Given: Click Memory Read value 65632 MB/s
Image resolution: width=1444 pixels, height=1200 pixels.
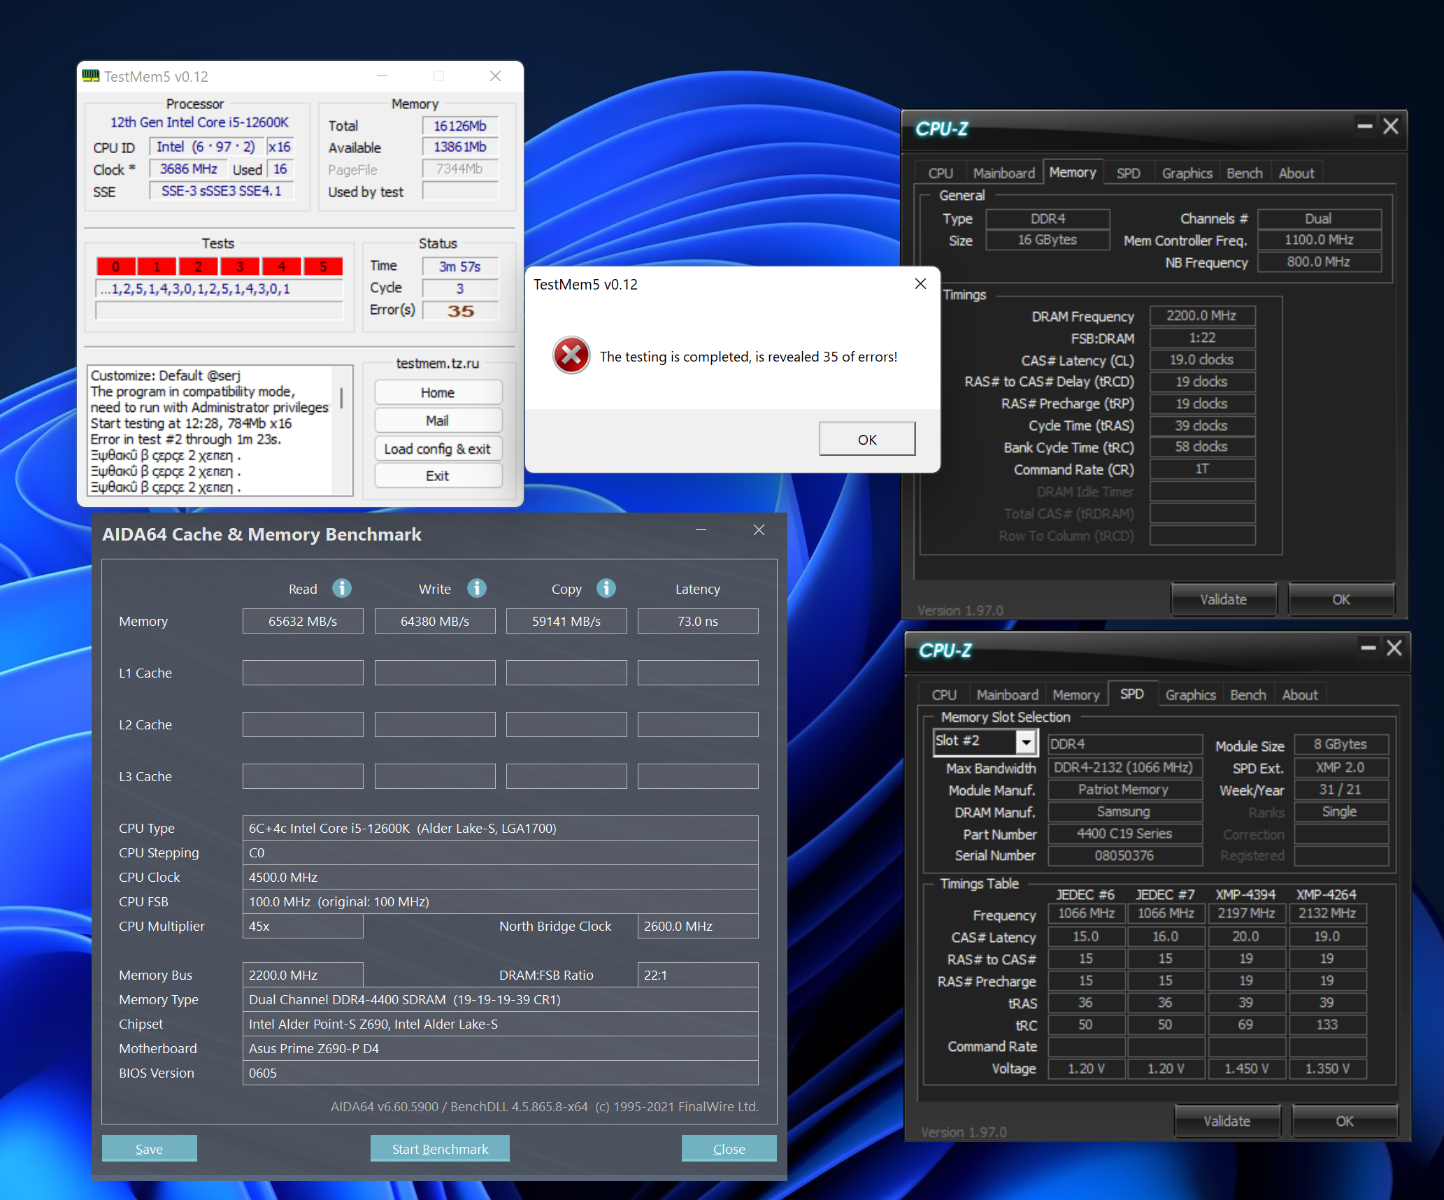Looking at the screenshot, I should tap(303, 621).
